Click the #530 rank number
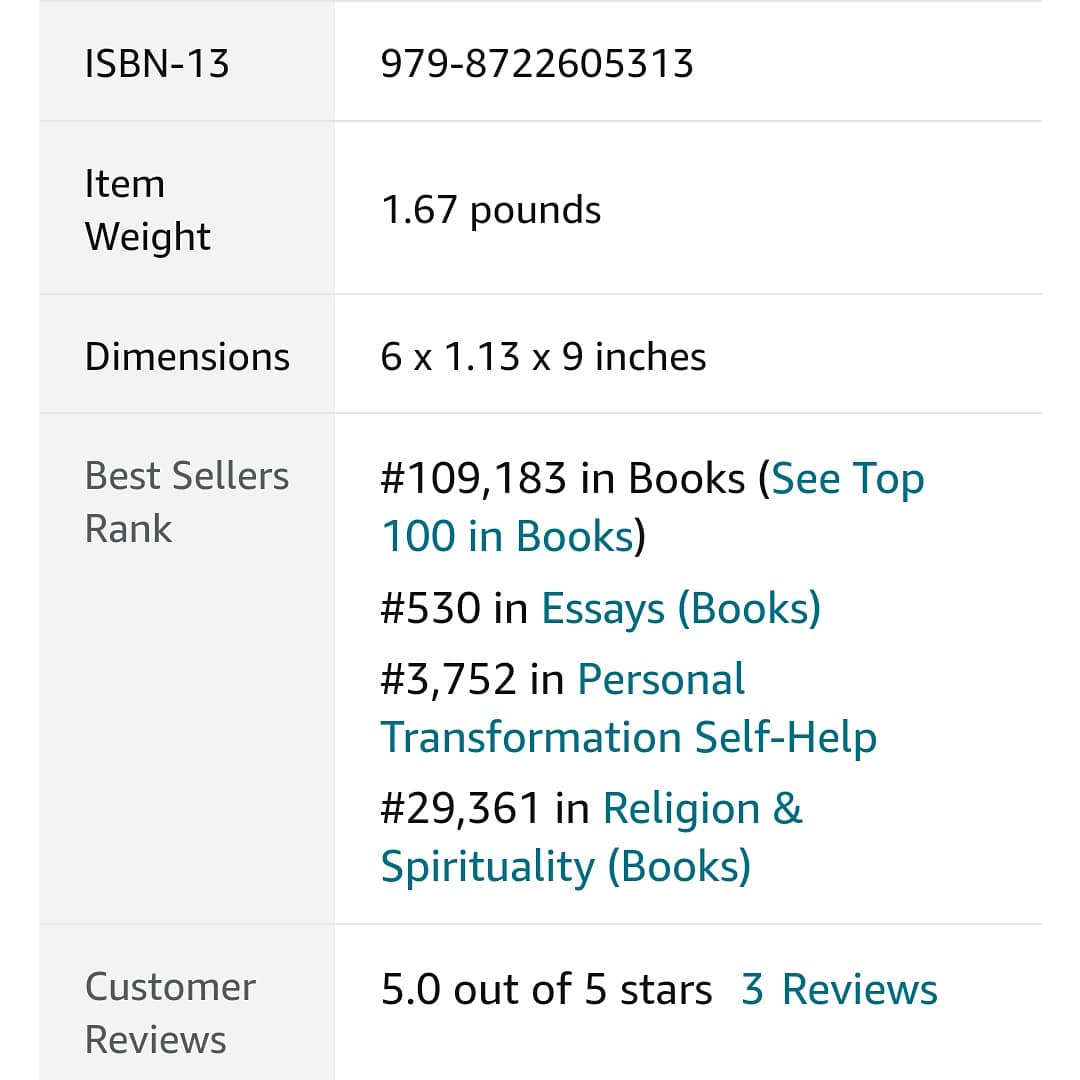This screenshot has width=1080, height=1080. [x=431, y=608]
